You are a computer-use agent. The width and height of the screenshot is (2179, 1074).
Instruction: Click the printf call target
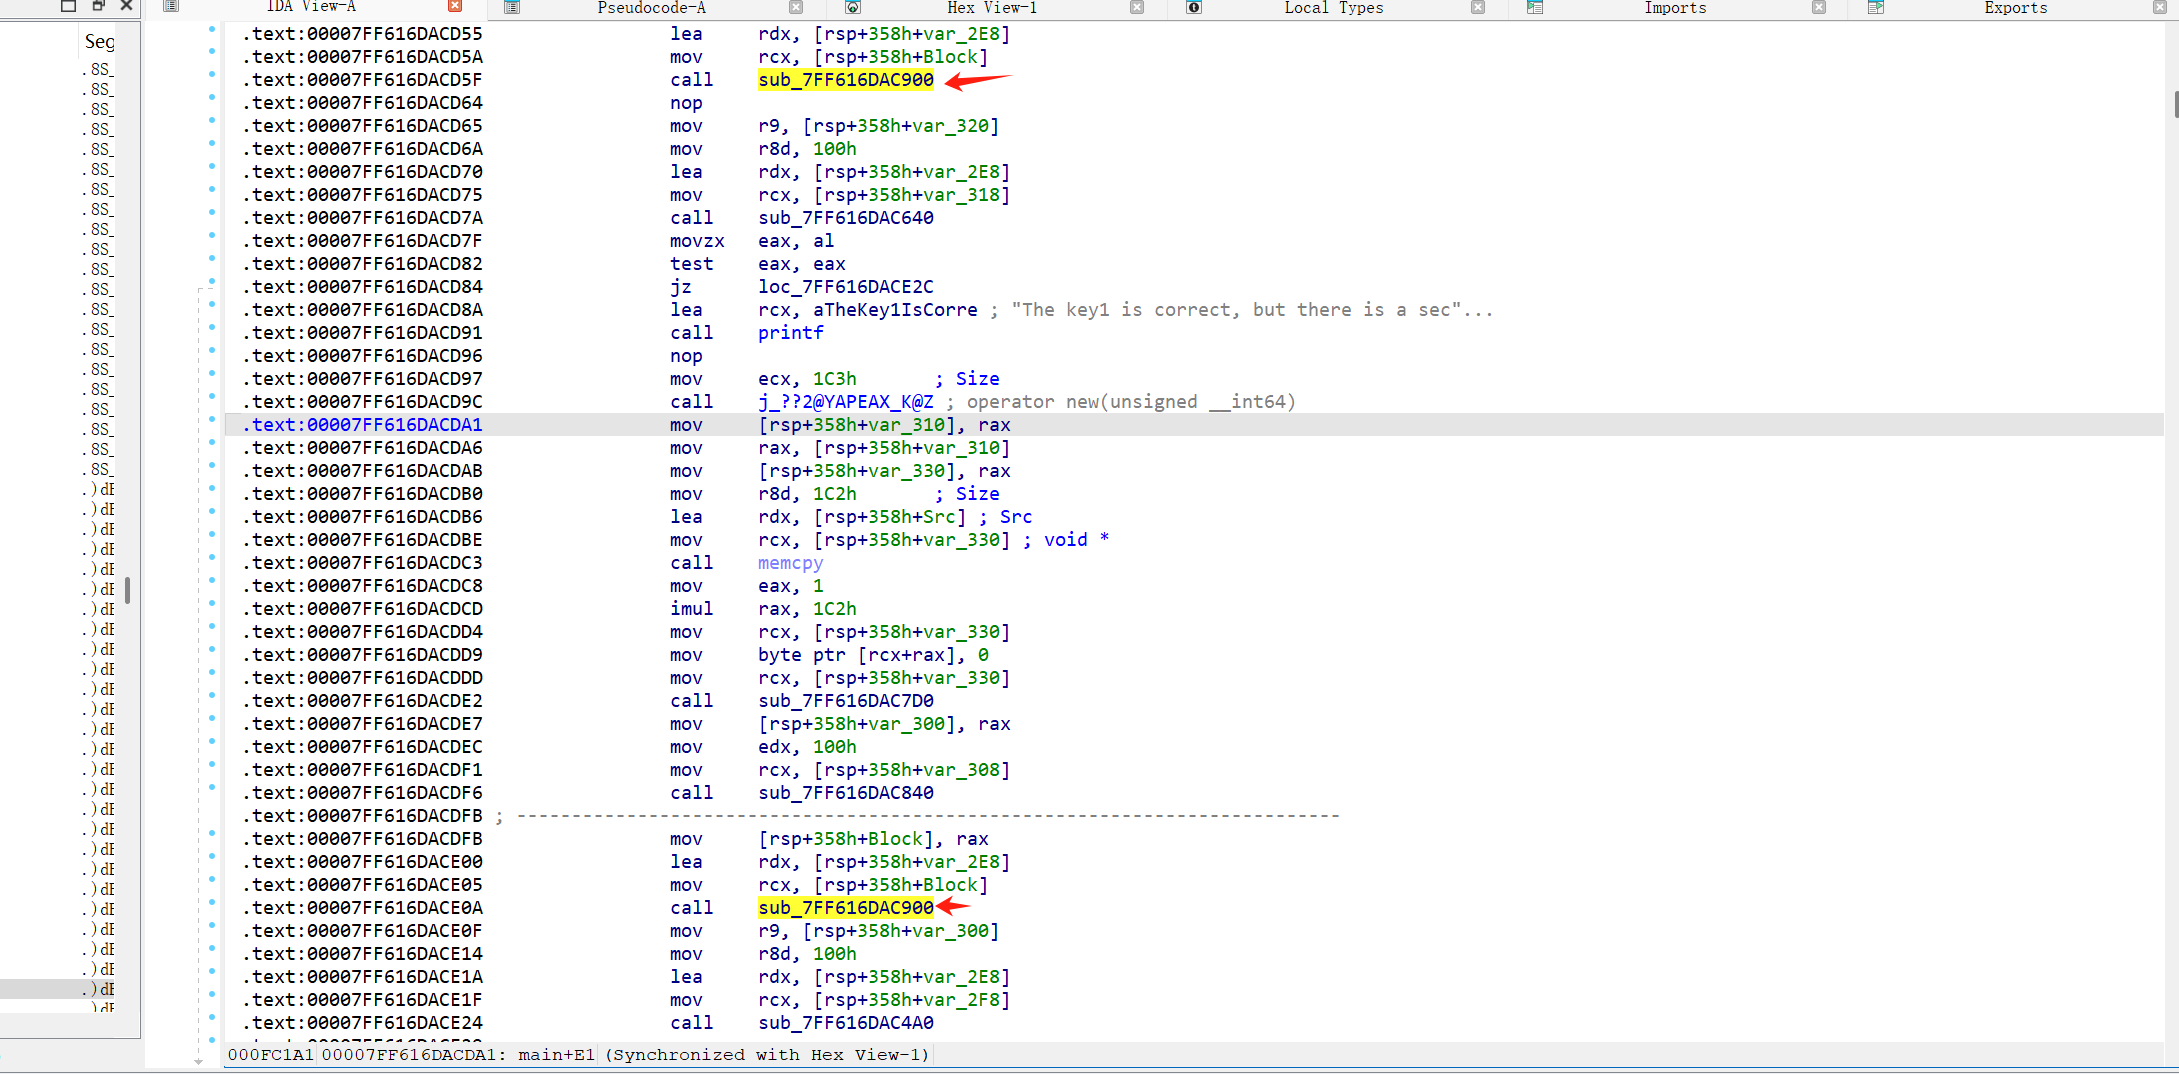(x=791, y=333)
